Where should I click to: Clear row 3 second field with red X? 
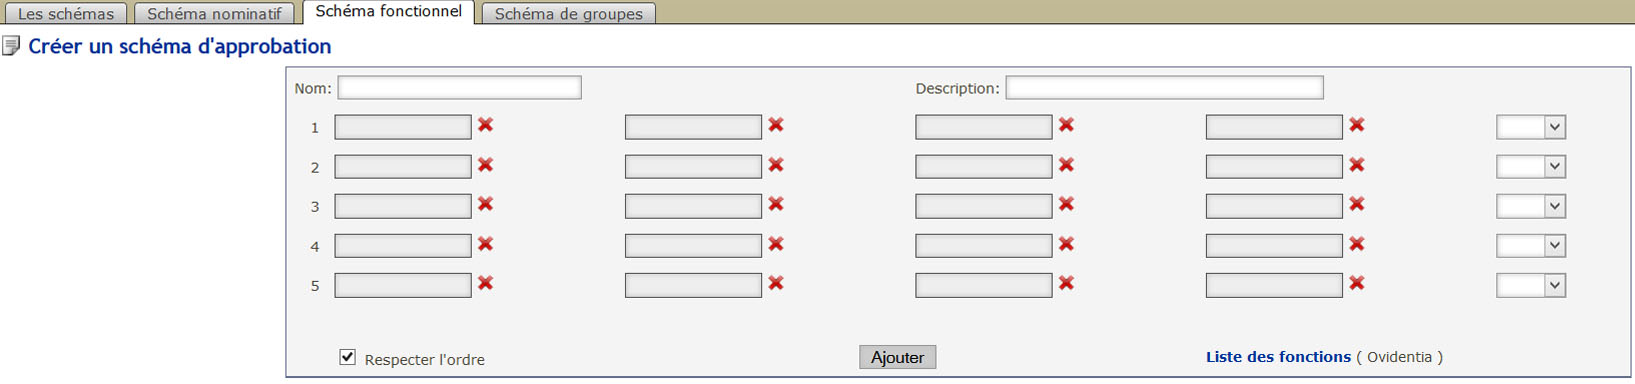776,204
